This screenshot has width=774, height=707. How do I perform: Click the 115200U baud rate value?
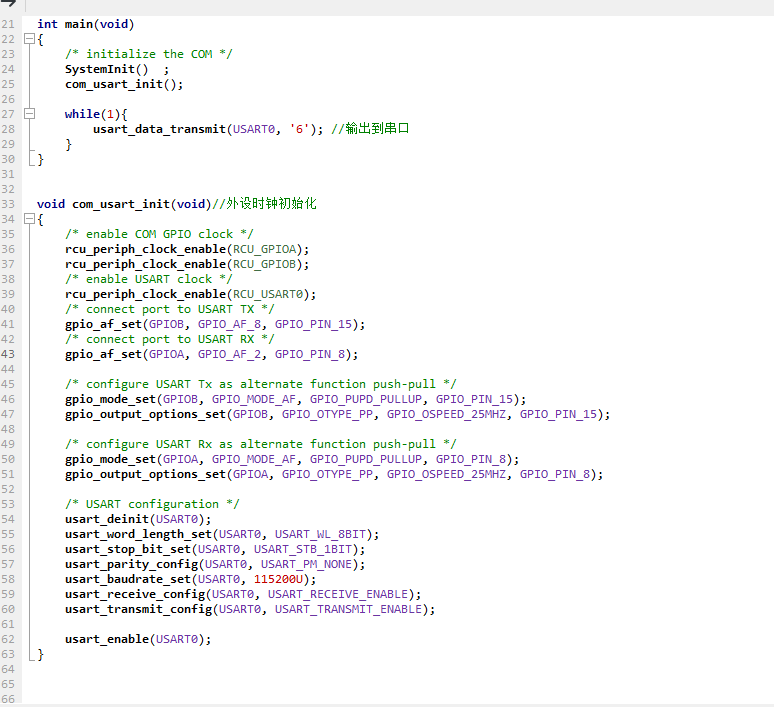tap(285, 579)
